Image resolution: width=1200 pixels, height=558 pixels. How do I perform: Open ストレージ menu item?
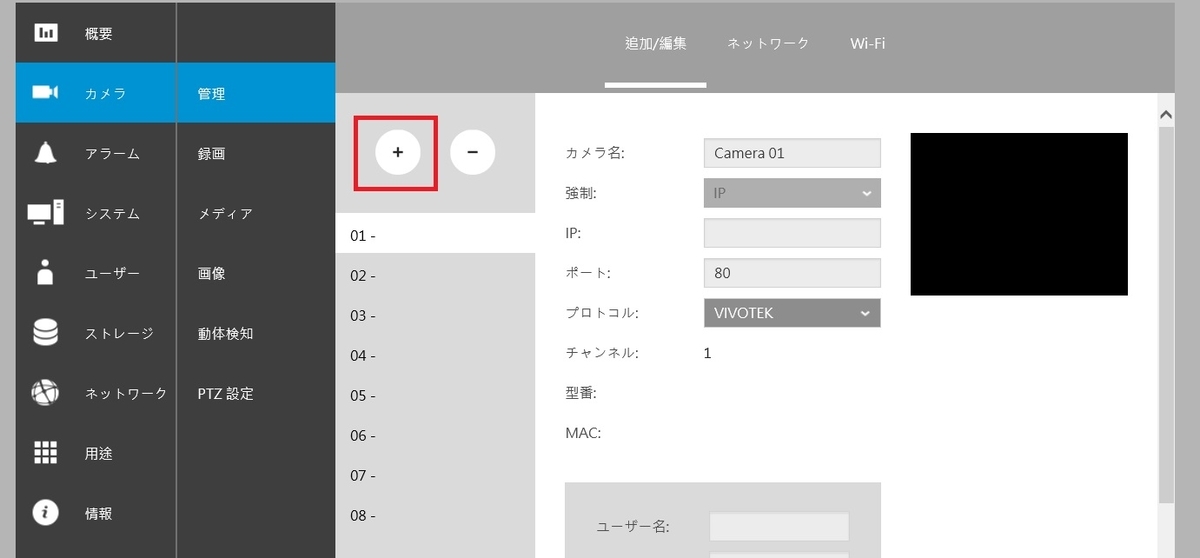(x=119, y=334)
